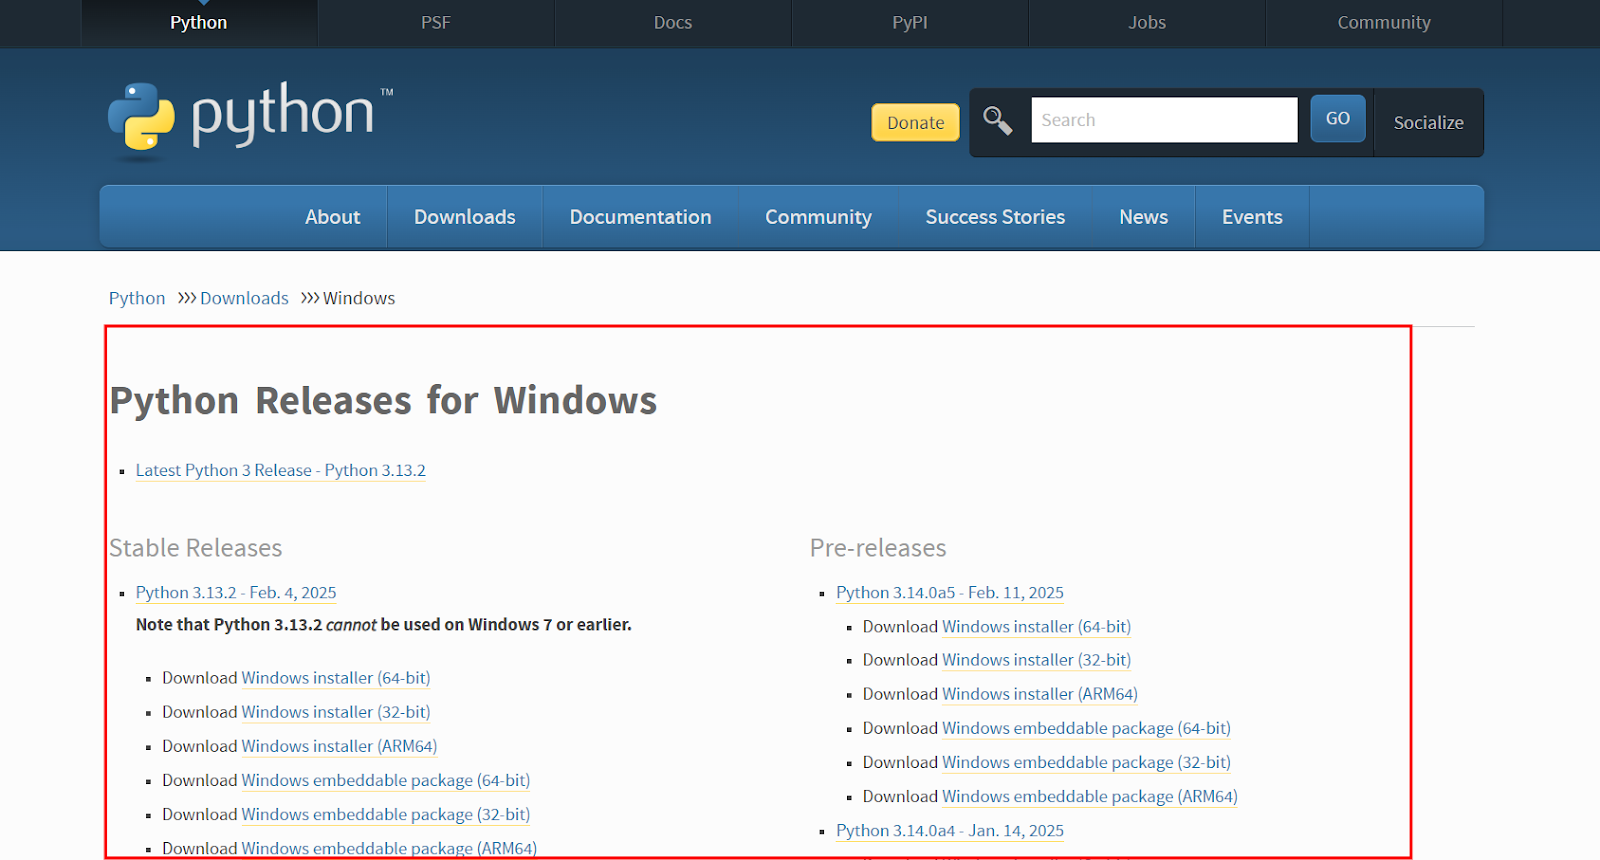The image size is (1600, 860).
Task: Download stable Windows embeddable package (64-bit)
Action: [386, 780]
